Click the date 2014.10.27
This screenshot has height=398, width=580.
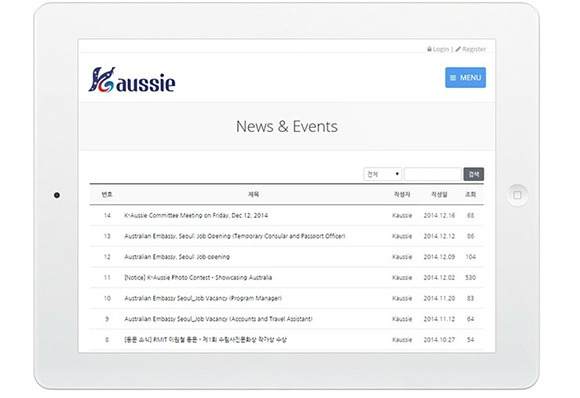439,340
